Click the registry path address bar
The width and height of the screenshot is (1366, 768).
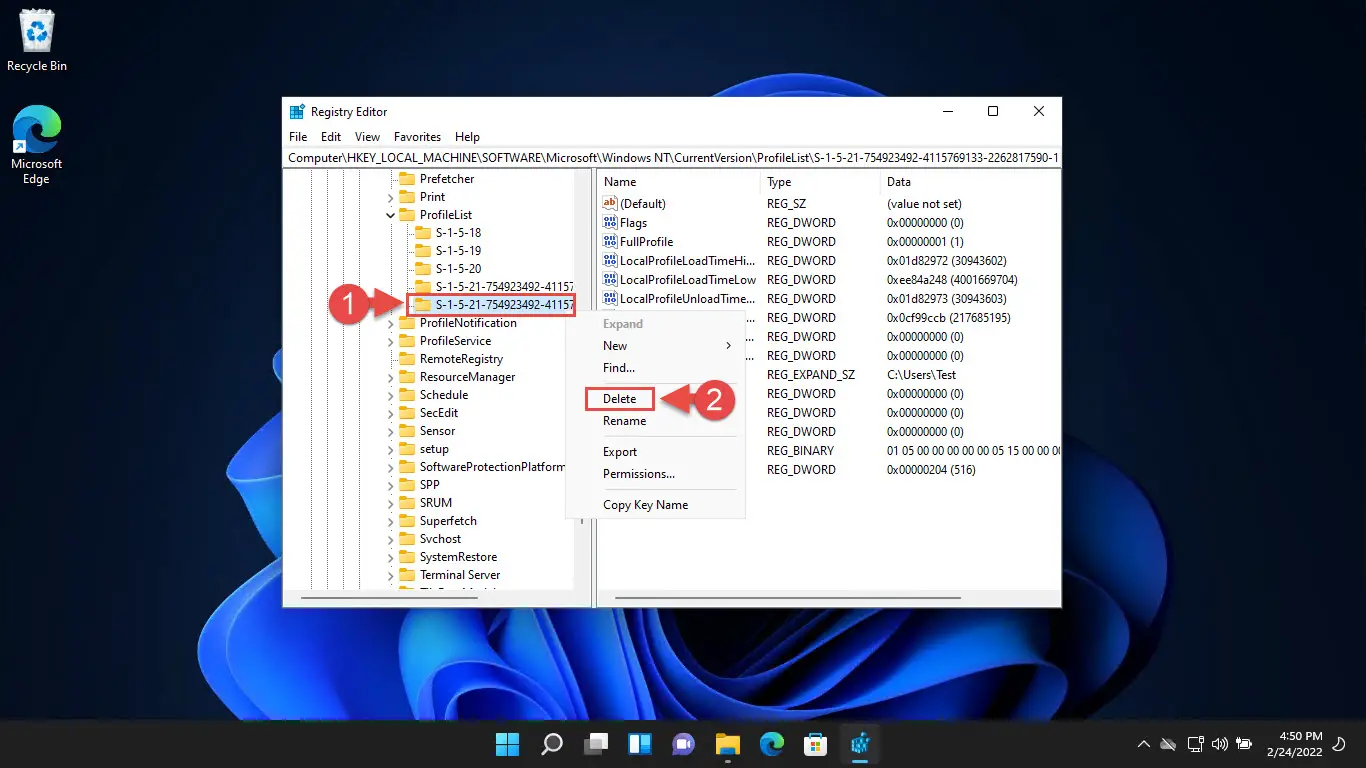(x=672, y=158)
